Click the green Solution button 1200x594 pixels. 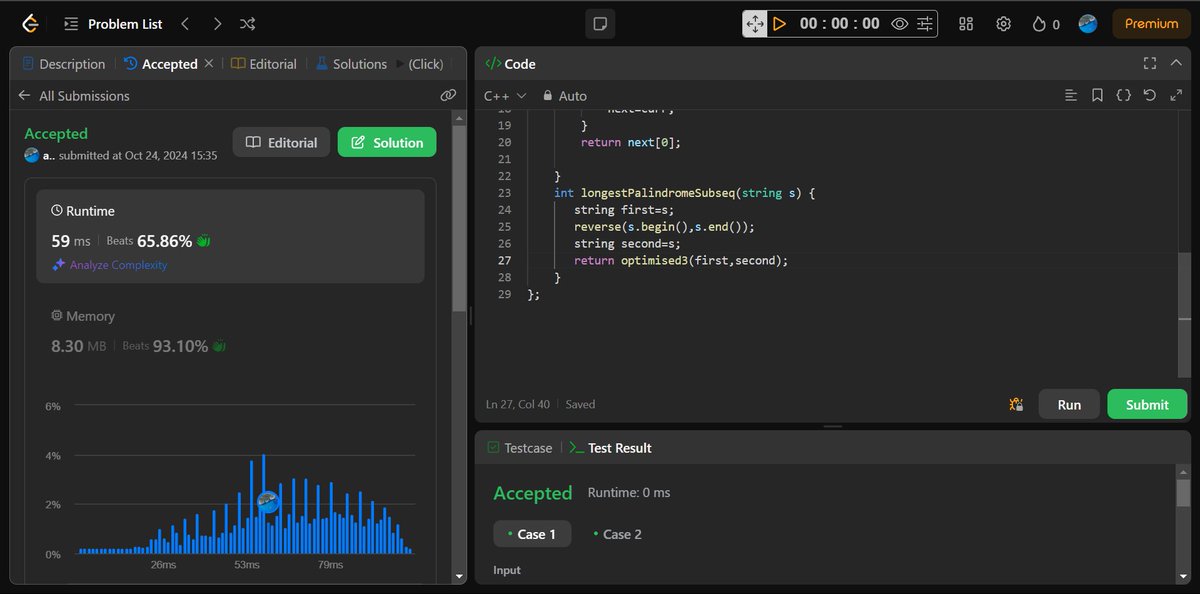387,142
